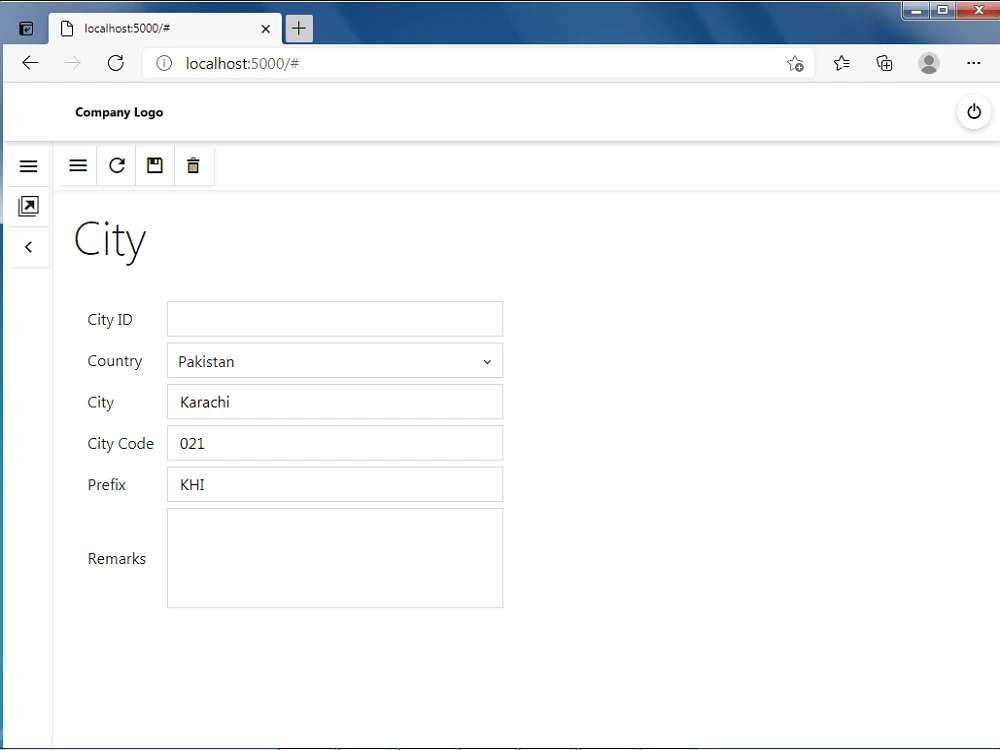Viewport: 1000px width, 750px height.
Task: Click the save floppy disk icon
Action: click(x=154, y=166)
